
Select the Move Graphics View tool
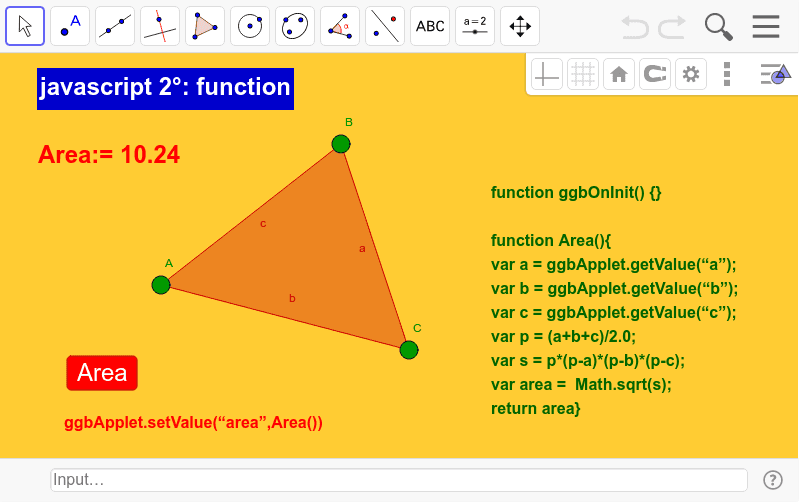click(520, 26)
